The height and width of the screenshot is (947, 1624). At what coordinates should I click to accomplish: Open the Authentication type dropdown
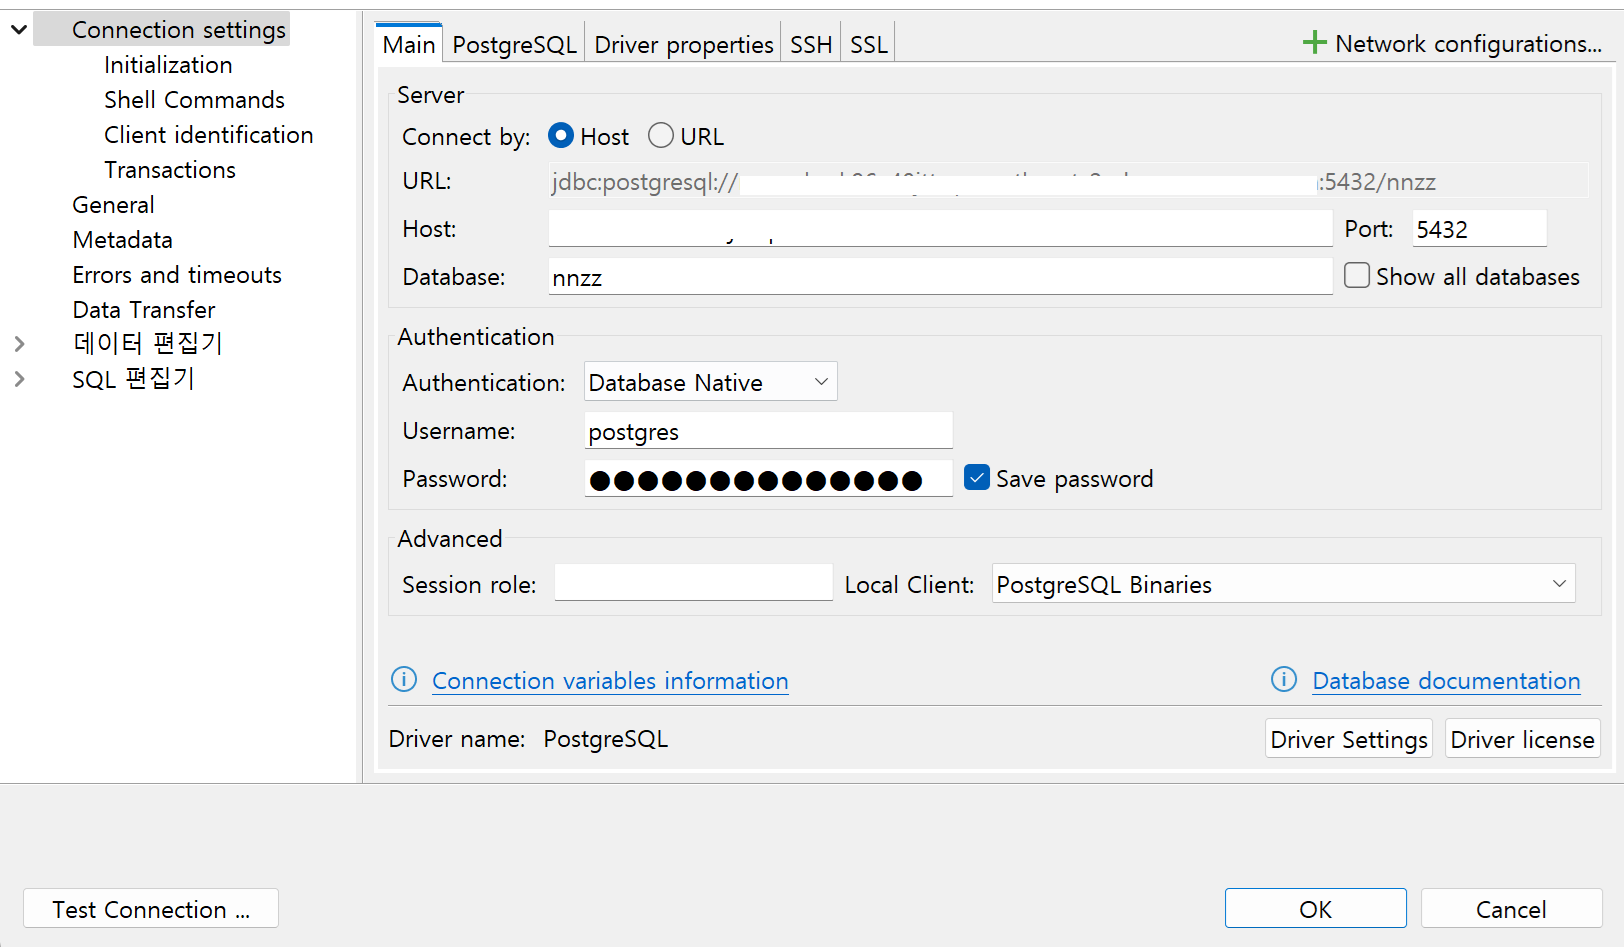(x=711, y=382)
